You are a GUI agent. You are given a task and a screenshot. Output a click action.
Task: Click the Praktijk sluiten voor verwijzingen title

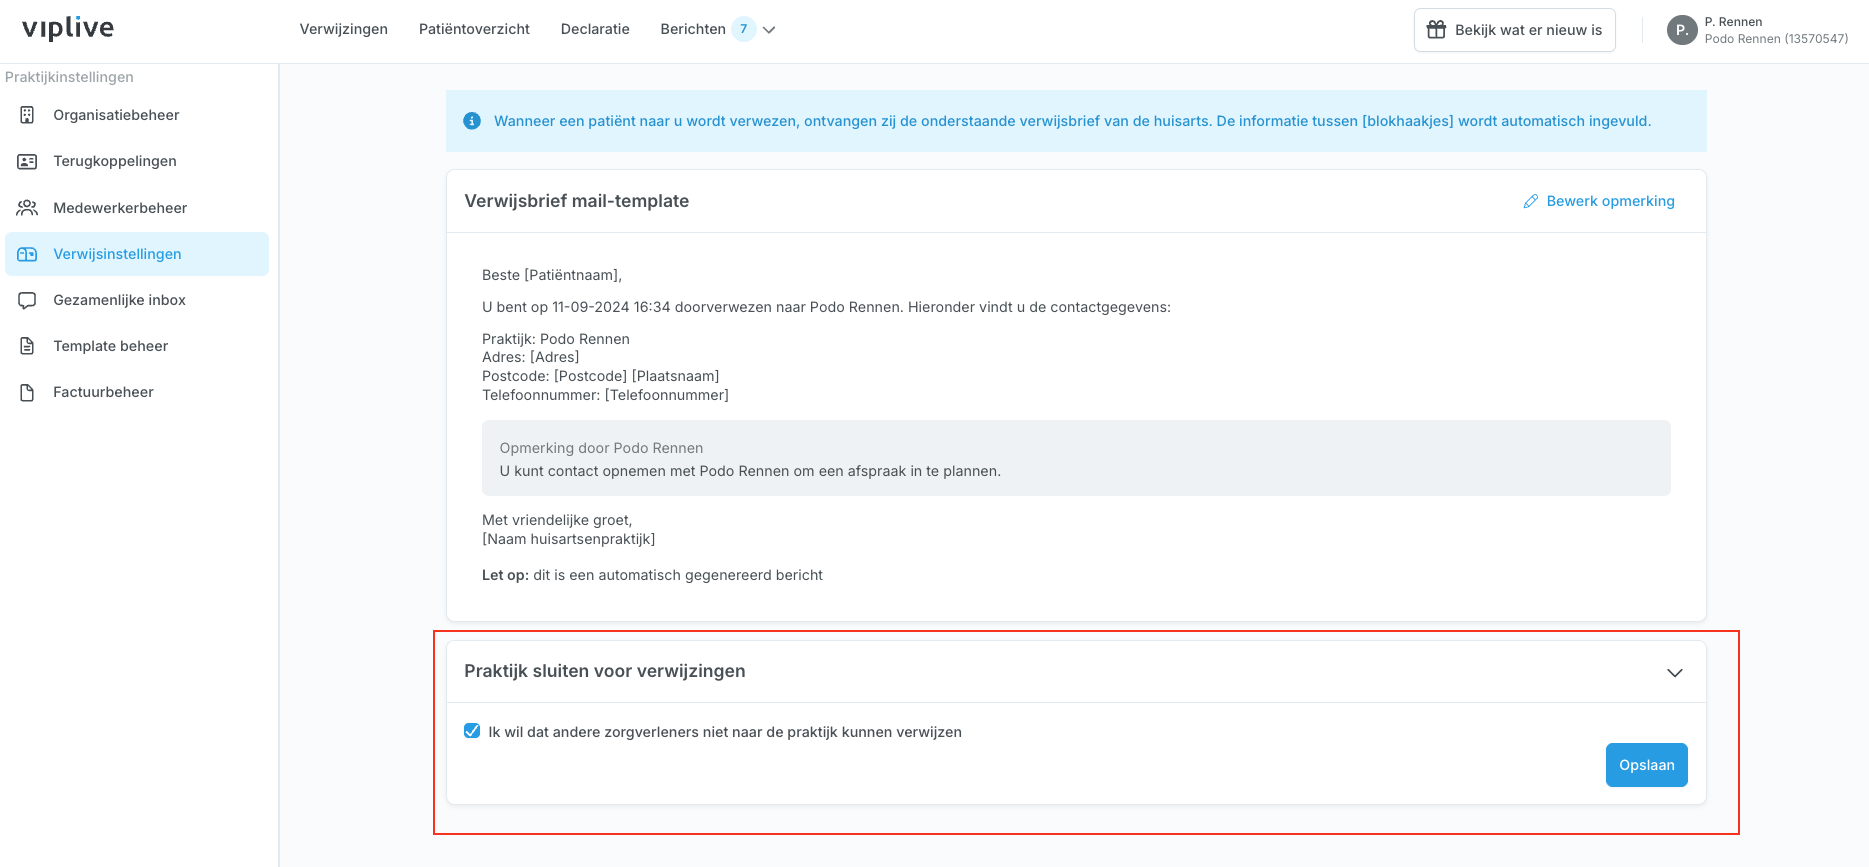click(605, 671)
